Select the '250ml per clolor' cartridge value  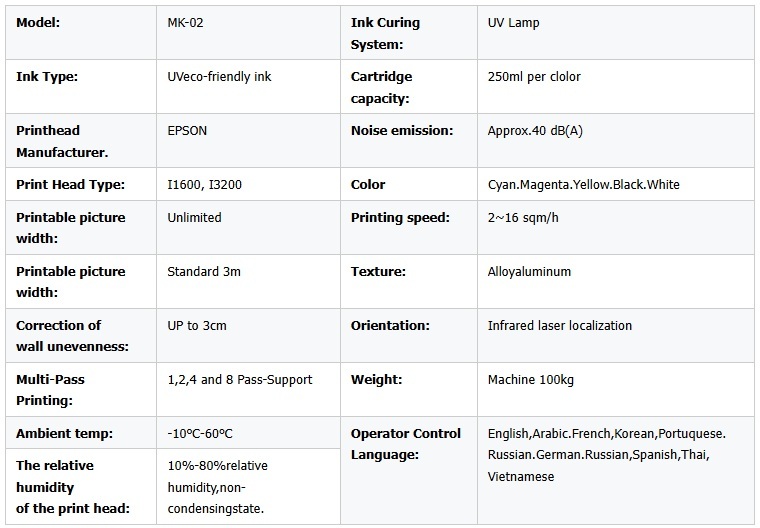tap(534, 76)
